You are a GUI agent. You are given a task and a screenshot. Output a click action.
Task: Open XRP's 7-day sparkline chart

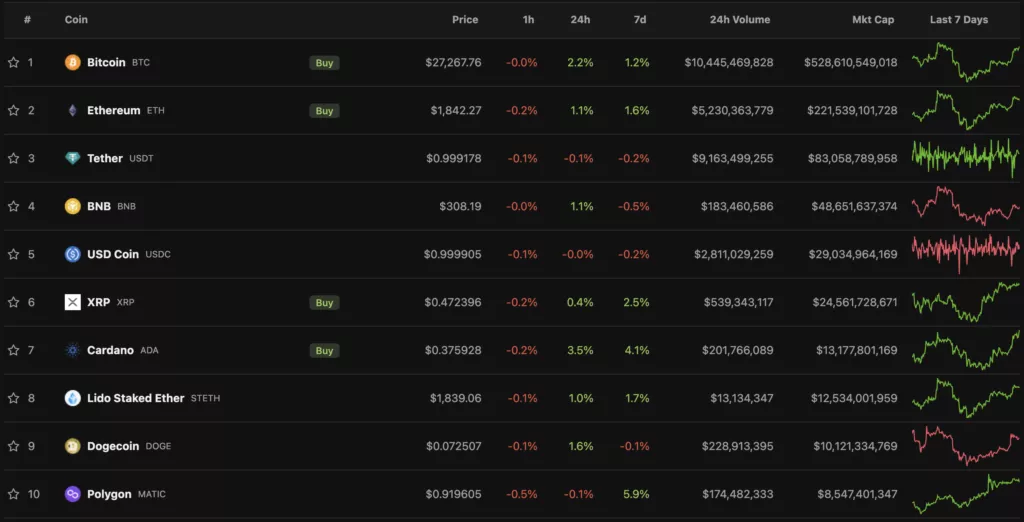tap(966, 302)
